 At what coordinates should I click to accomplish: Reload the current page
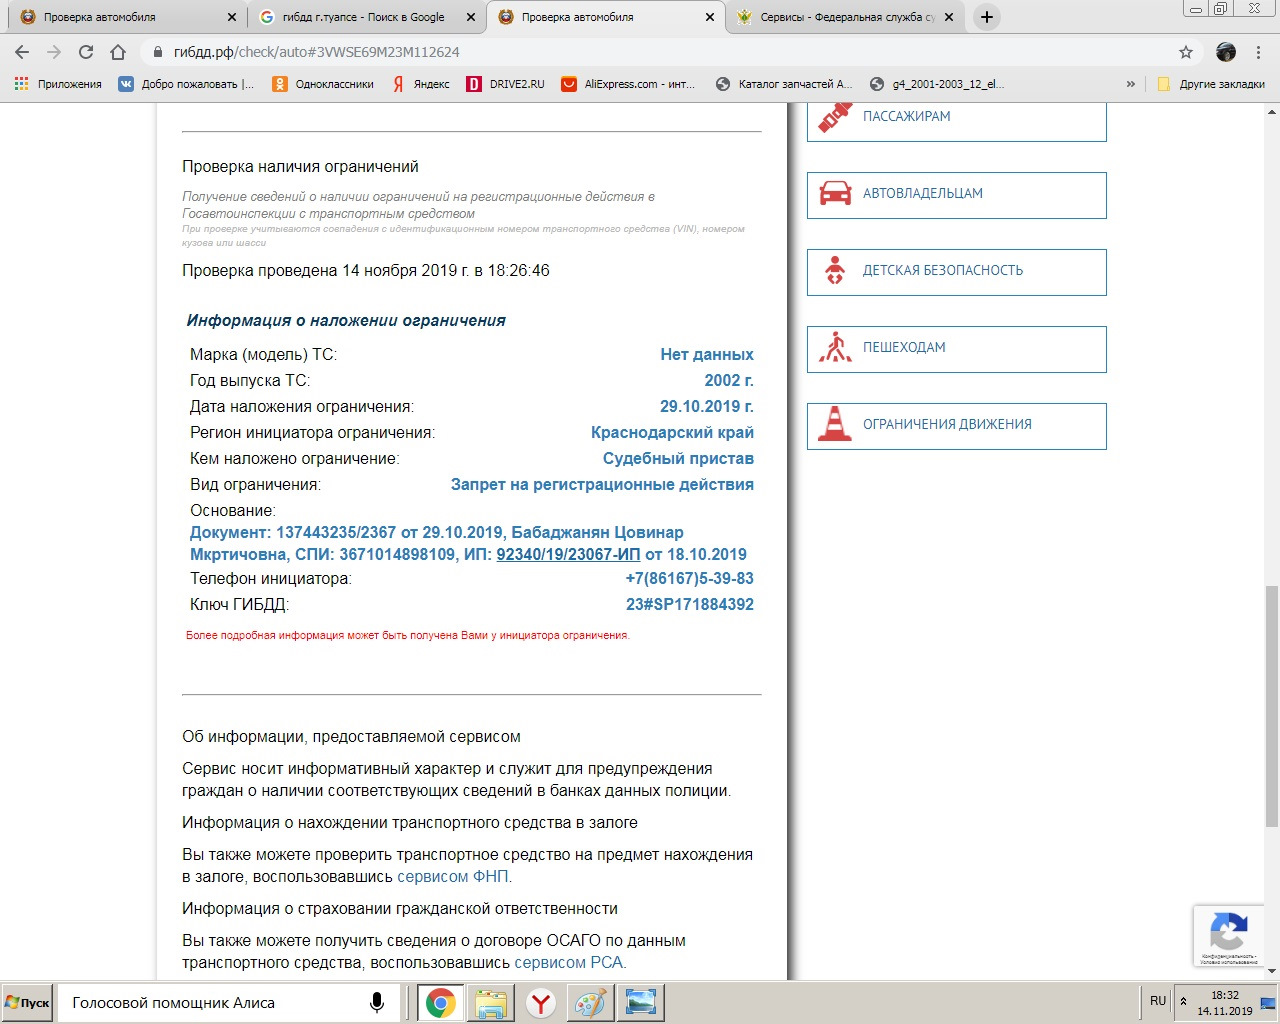pyautogui.click(x=86, y=52)
